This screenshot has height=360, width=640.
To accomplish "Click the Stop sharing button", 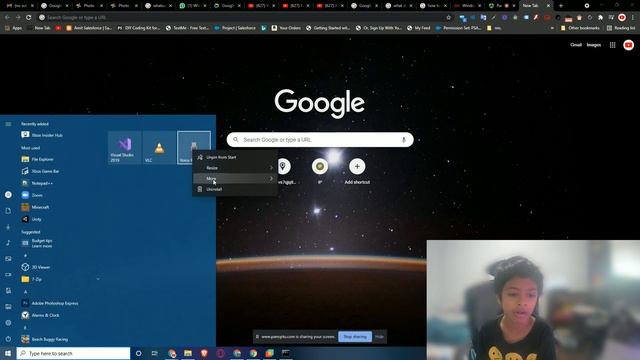I will 355,337.
